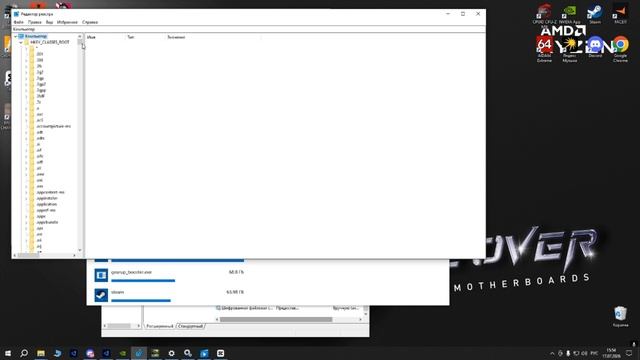This screenshot has width=640, height=360.
Task: Click the Registry Editor title bar icon
Action: (x=16, y=14)
